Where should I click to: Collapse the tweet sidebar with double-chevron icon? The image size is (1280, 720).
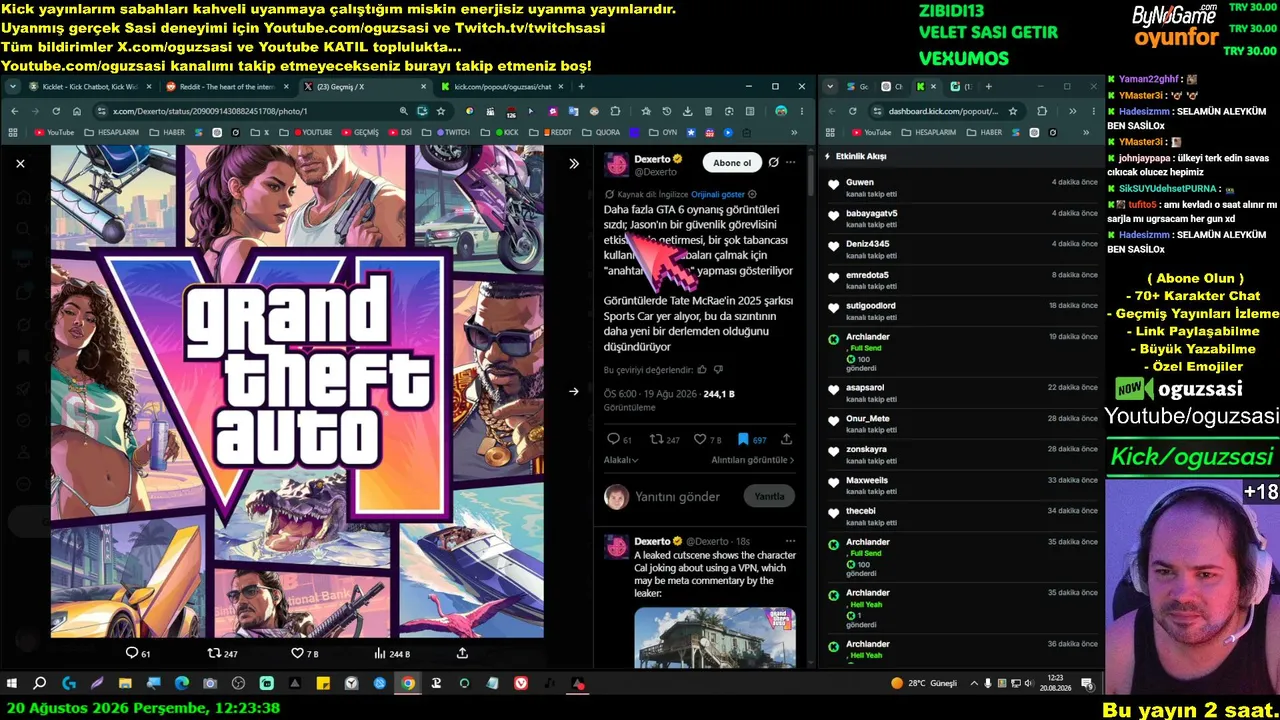[x=574, y=163]
